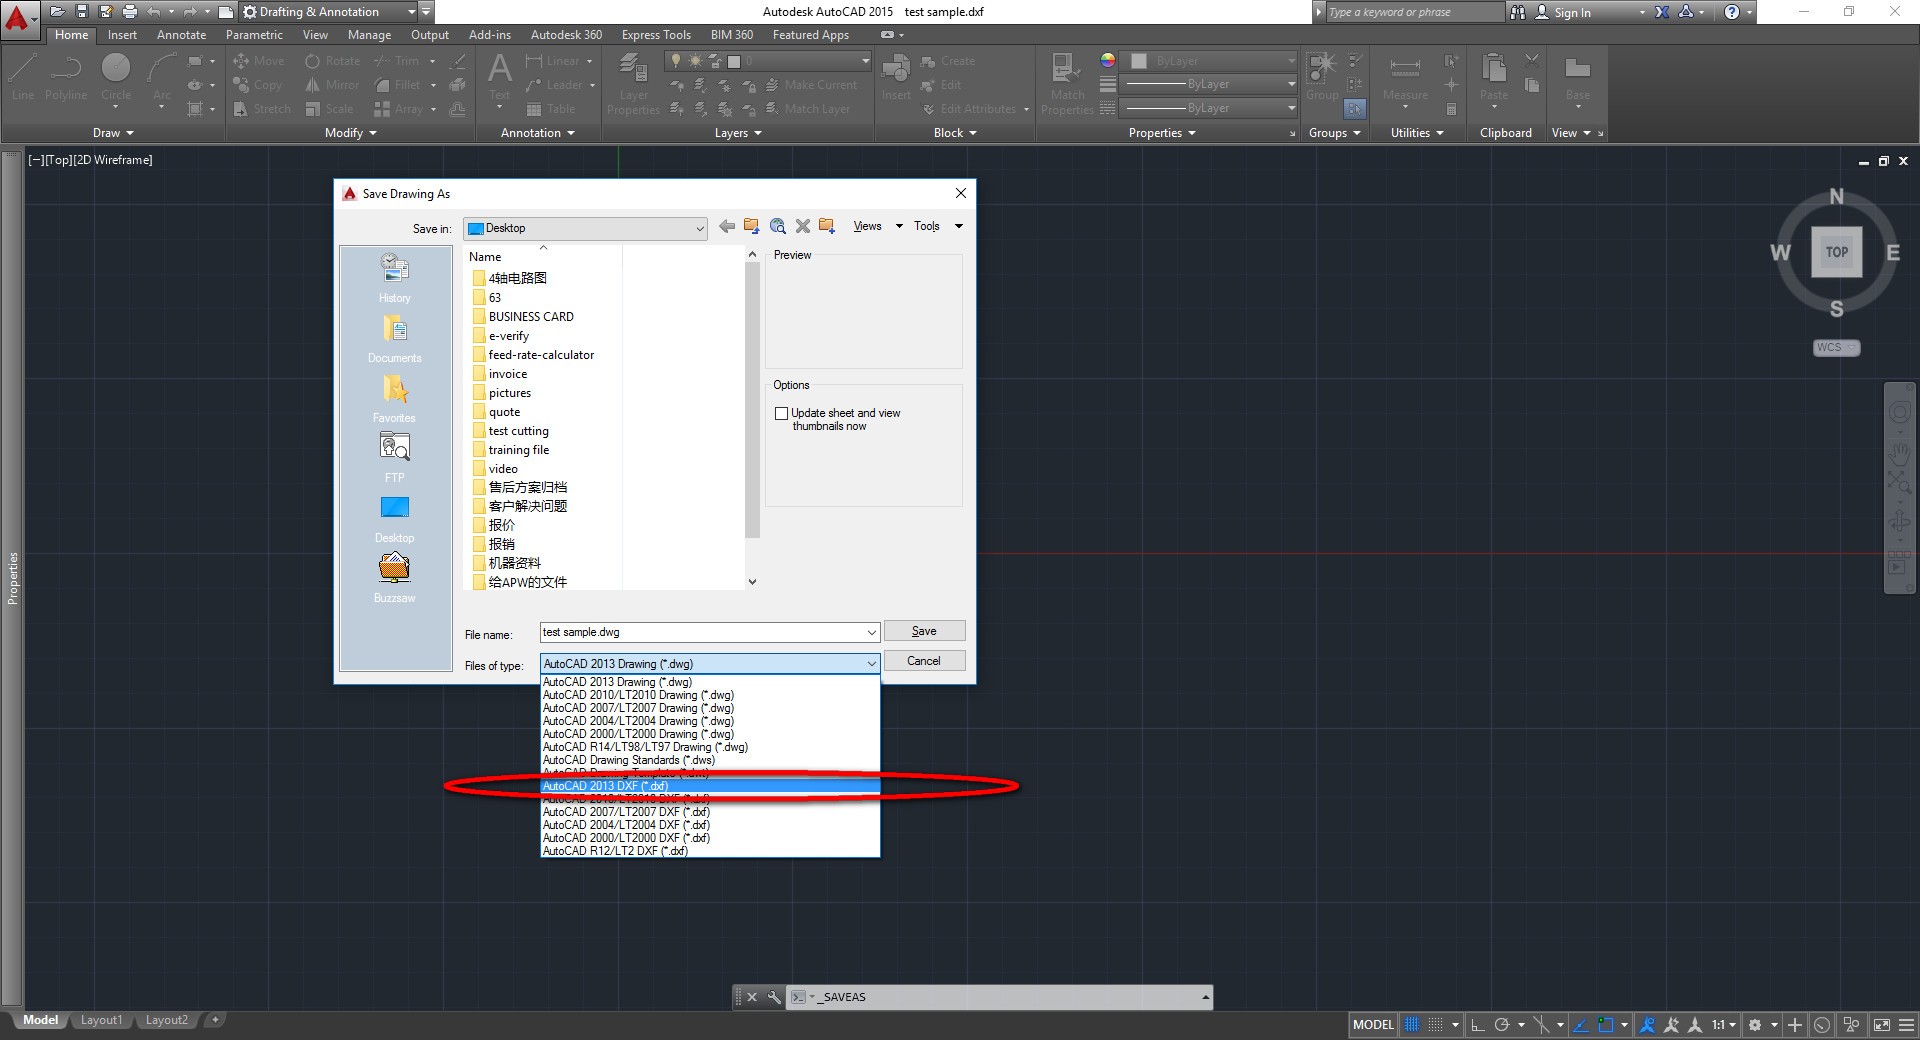Collapse the Files of type dropdown
The width and height of the screenshot is (1920, 1040).
(x=872, y=663)
